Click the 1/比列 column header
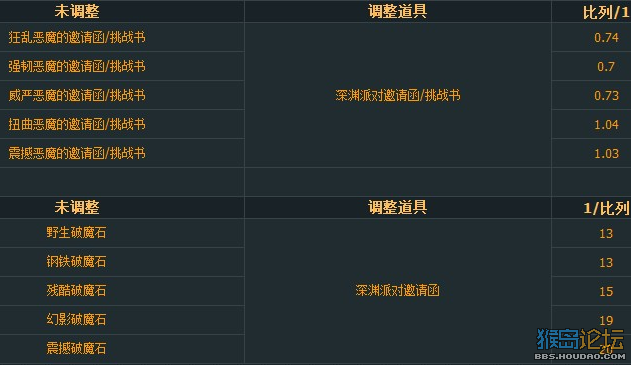The height and width of the screenshot is (365, 631). pos(606,208)
